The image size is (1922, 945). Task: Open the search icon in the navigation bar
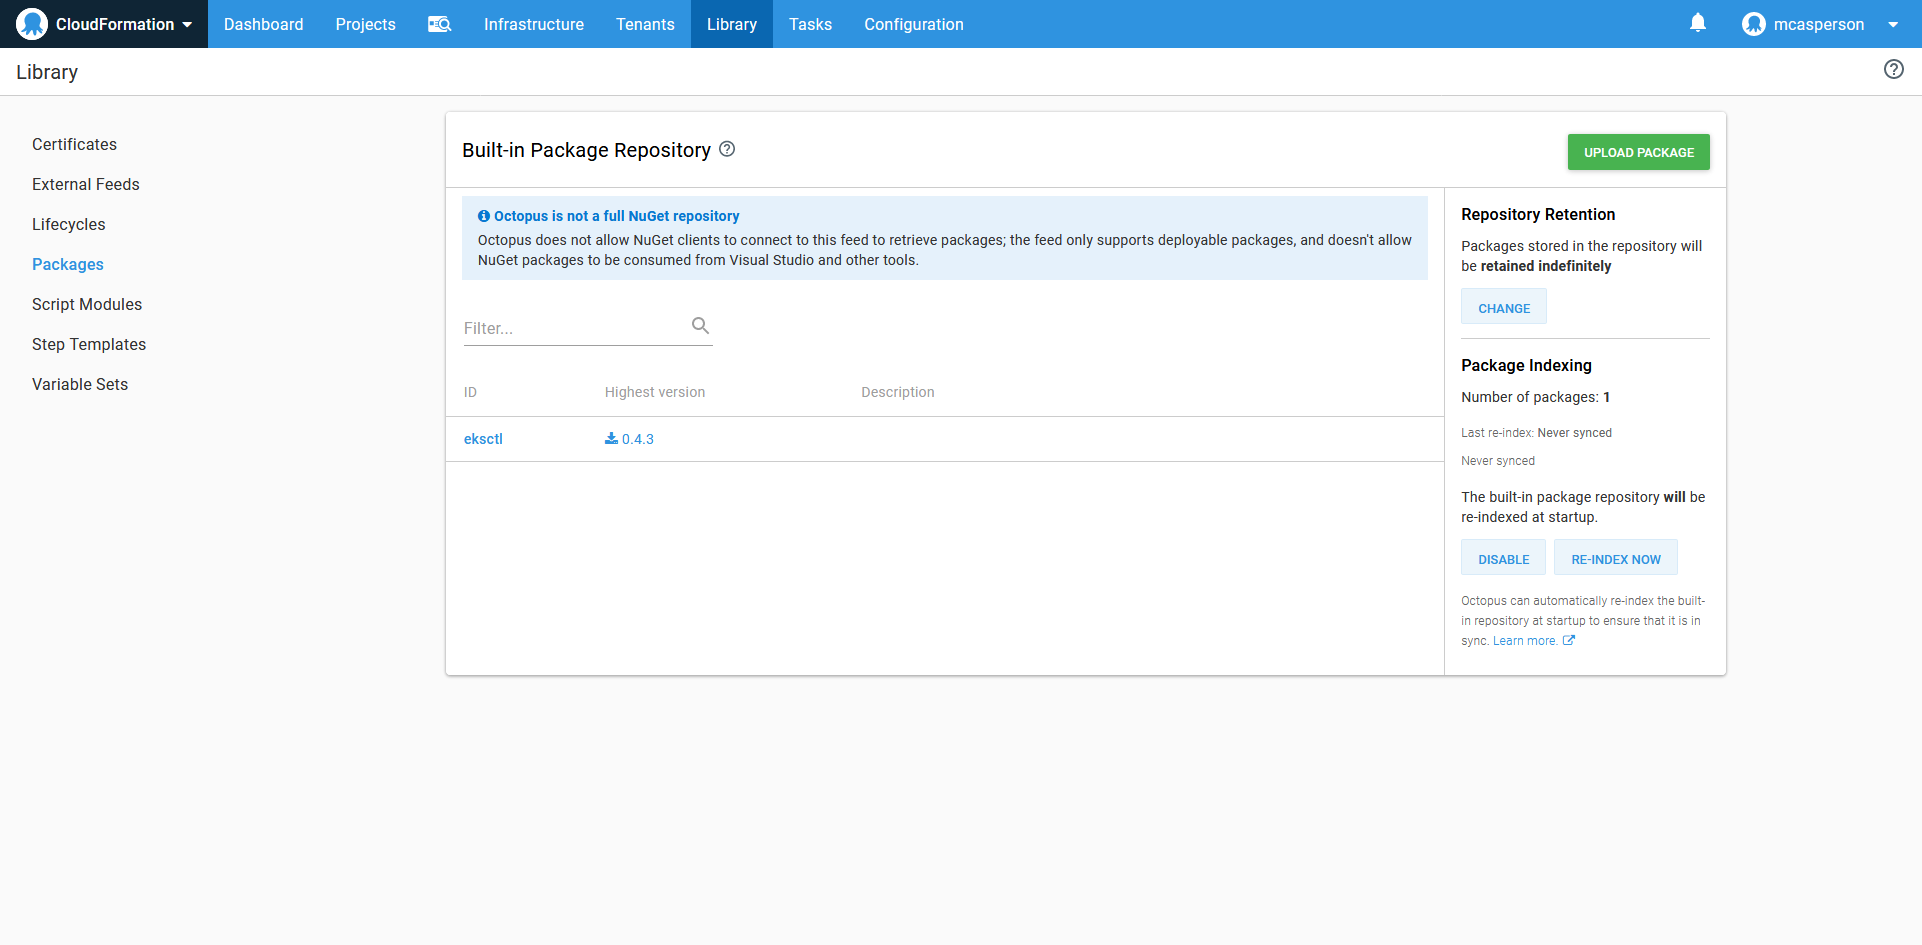(x=440, y=24)
